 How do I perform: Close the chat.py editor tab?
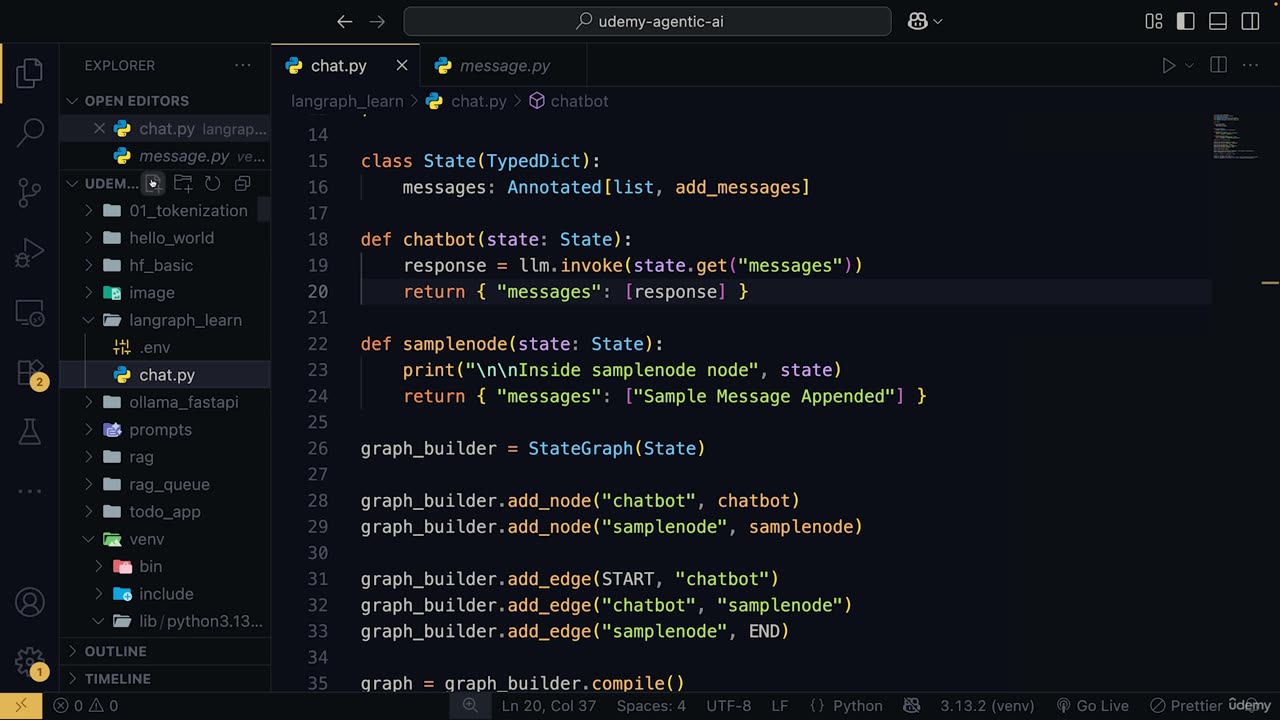coord(401,65)
